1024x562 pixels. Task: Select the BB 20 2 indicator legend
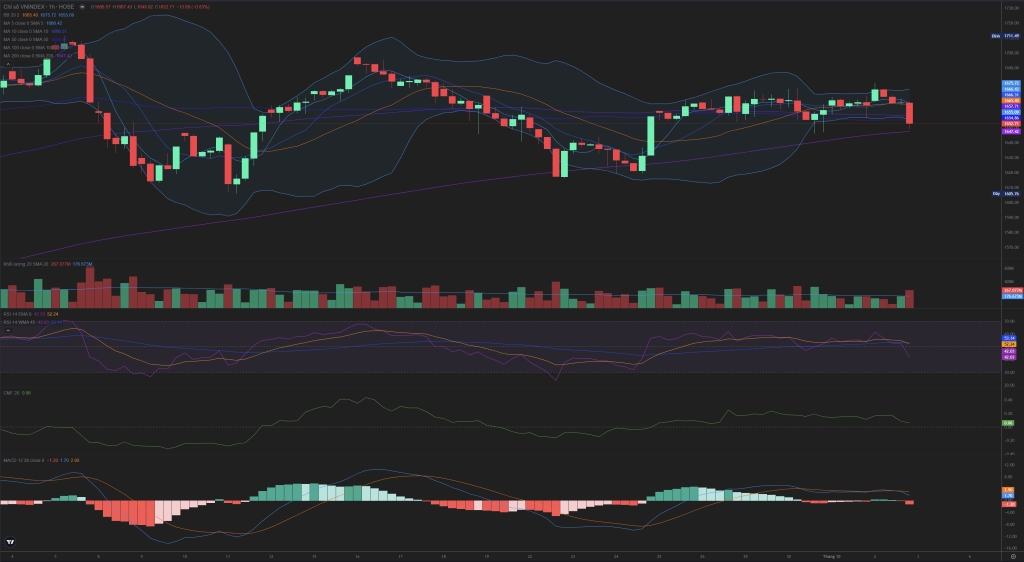click(x=11, y=16)
